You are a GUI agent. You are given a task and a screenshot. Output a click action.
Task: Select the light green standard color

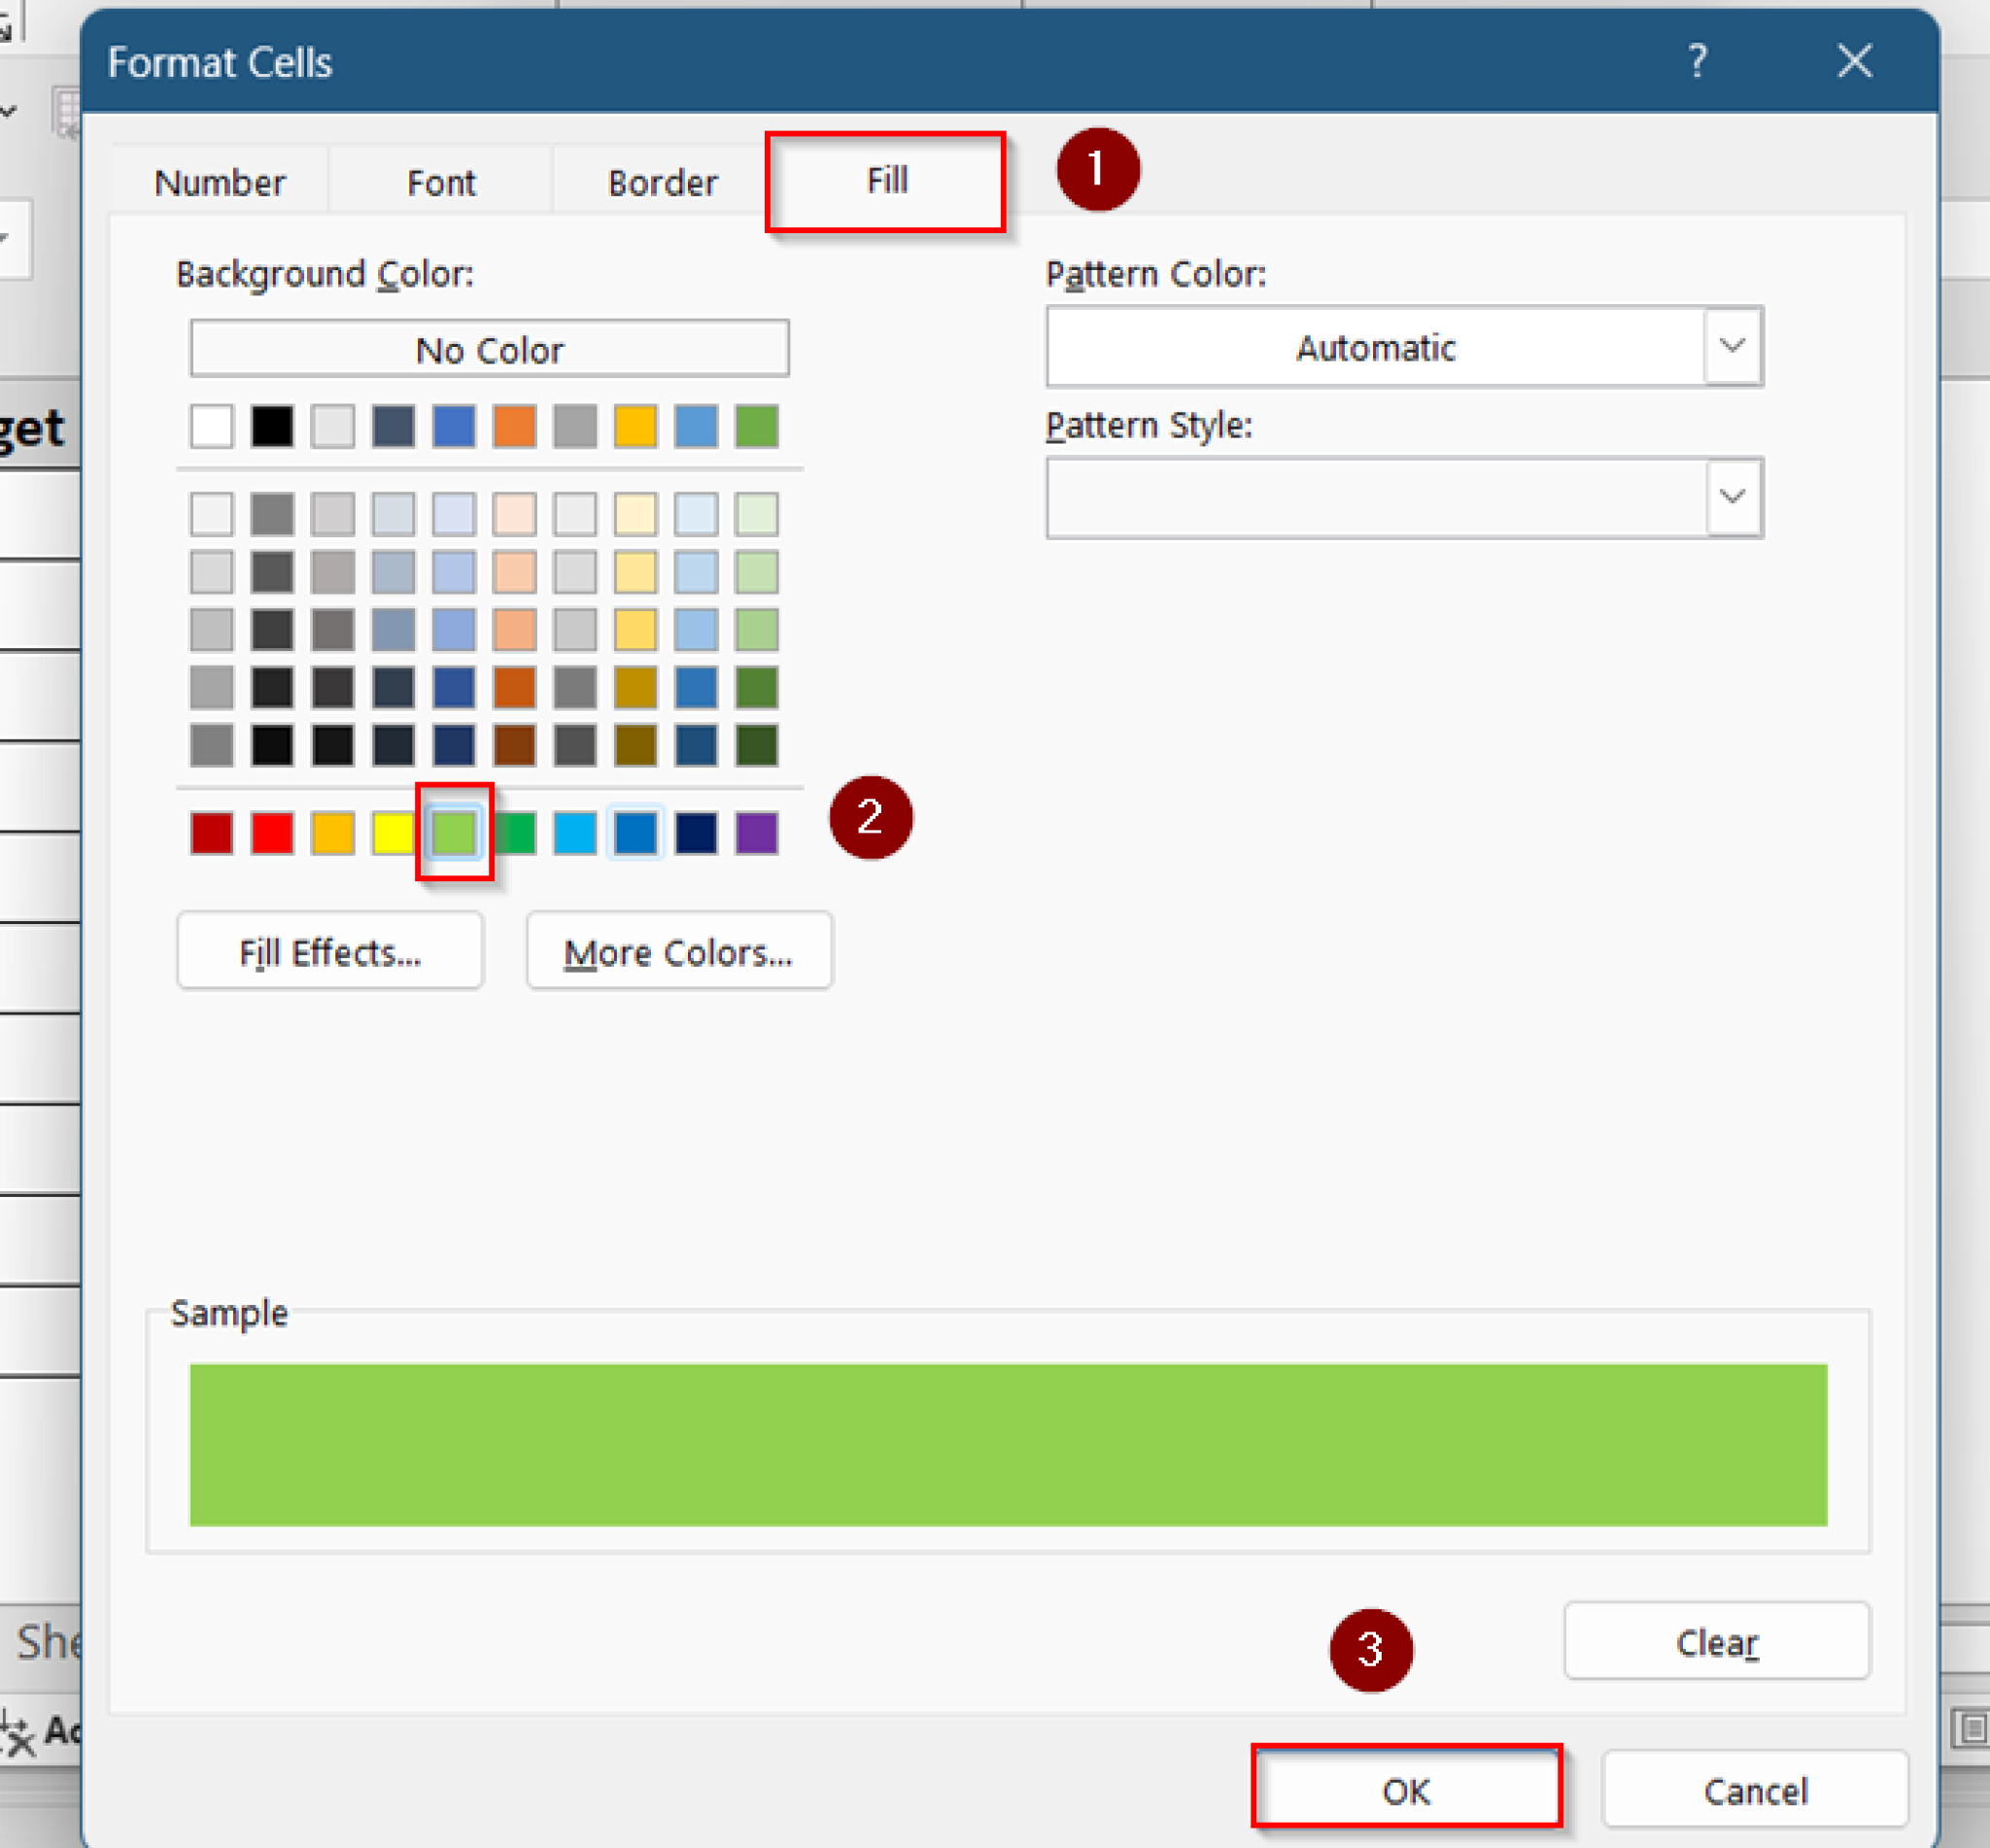coord(454,833)
